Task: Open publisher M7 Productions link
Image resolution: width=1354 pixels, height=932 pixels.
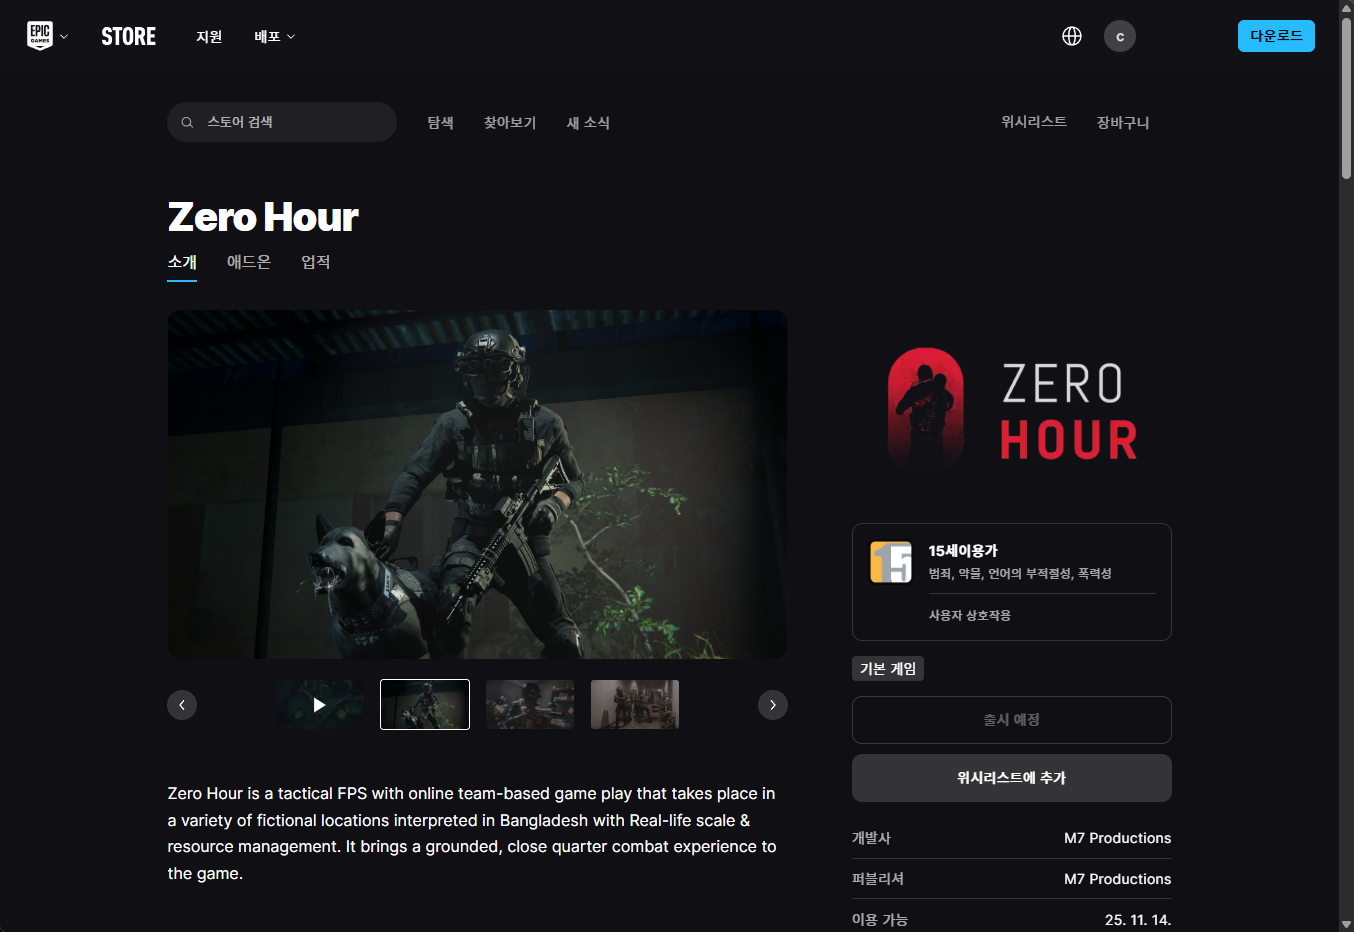Action: 1117,879
